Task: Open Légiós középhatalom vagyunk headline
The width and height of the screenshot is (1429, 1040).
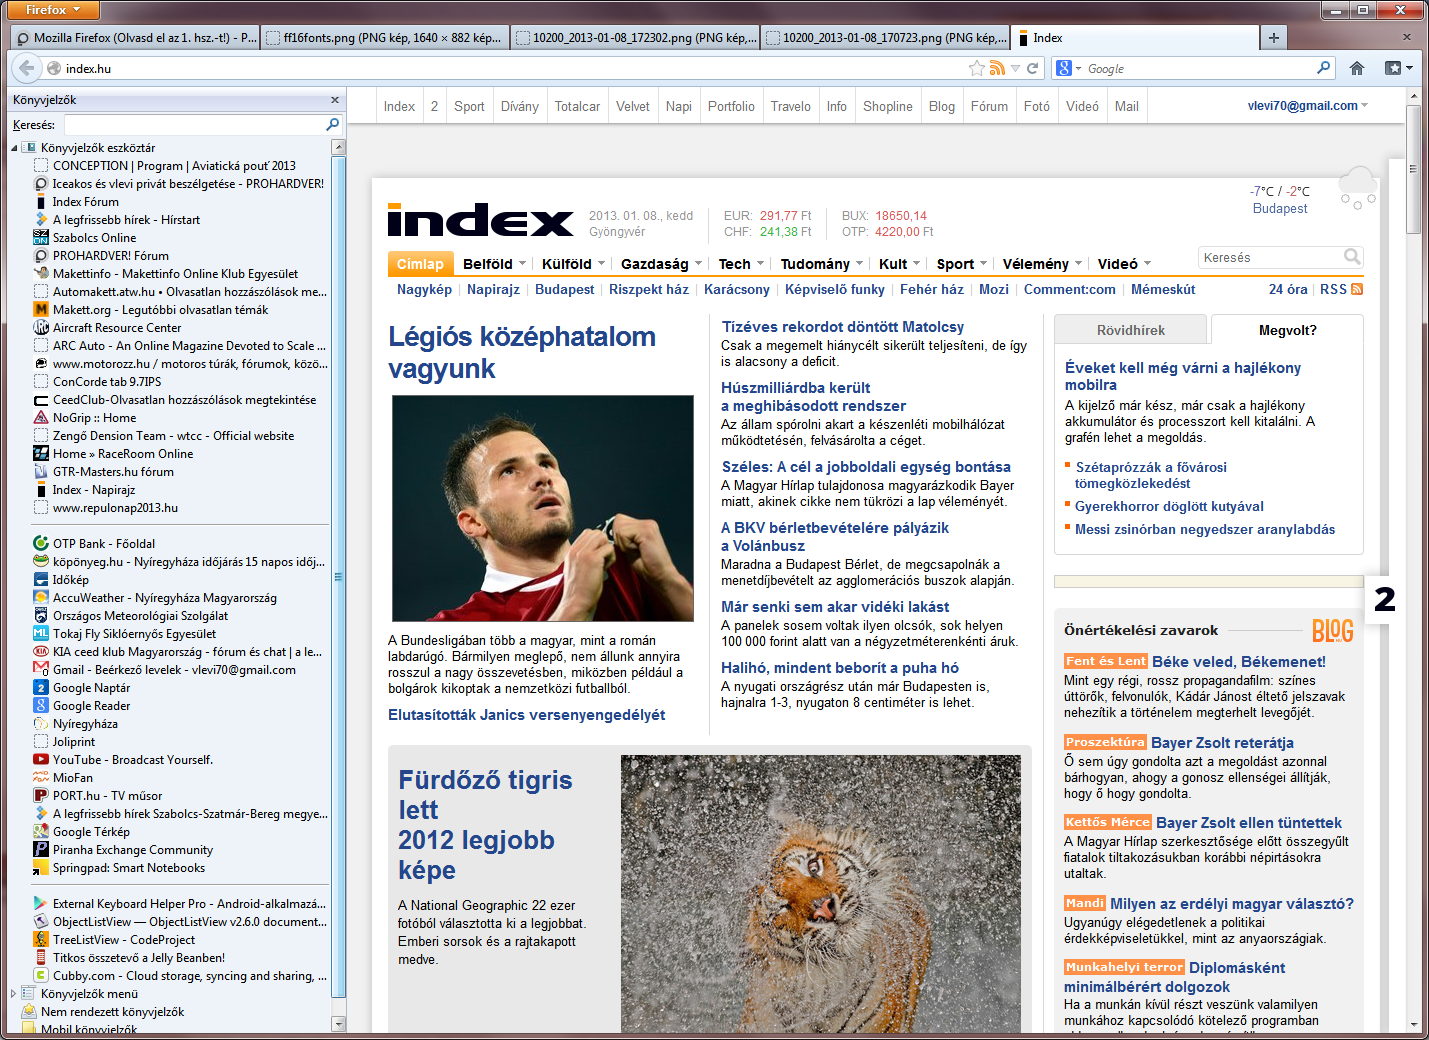Action: [x=522, y=352]
